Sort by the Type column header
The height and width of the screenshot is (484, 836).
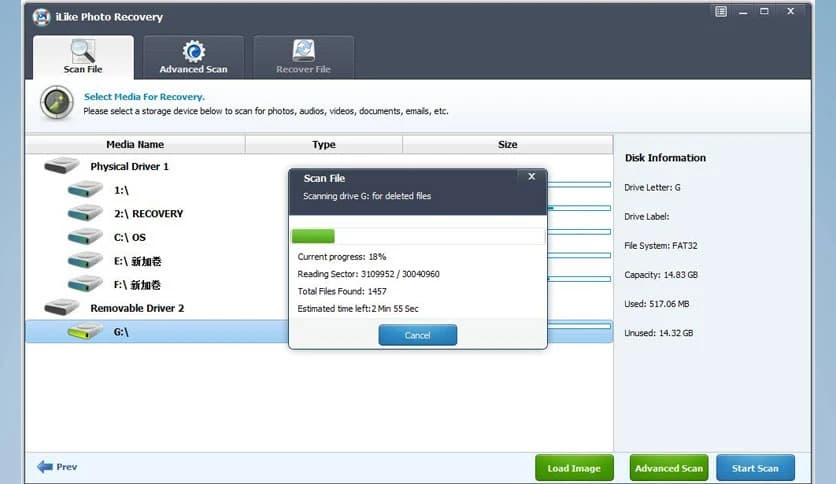coord(324,144)
